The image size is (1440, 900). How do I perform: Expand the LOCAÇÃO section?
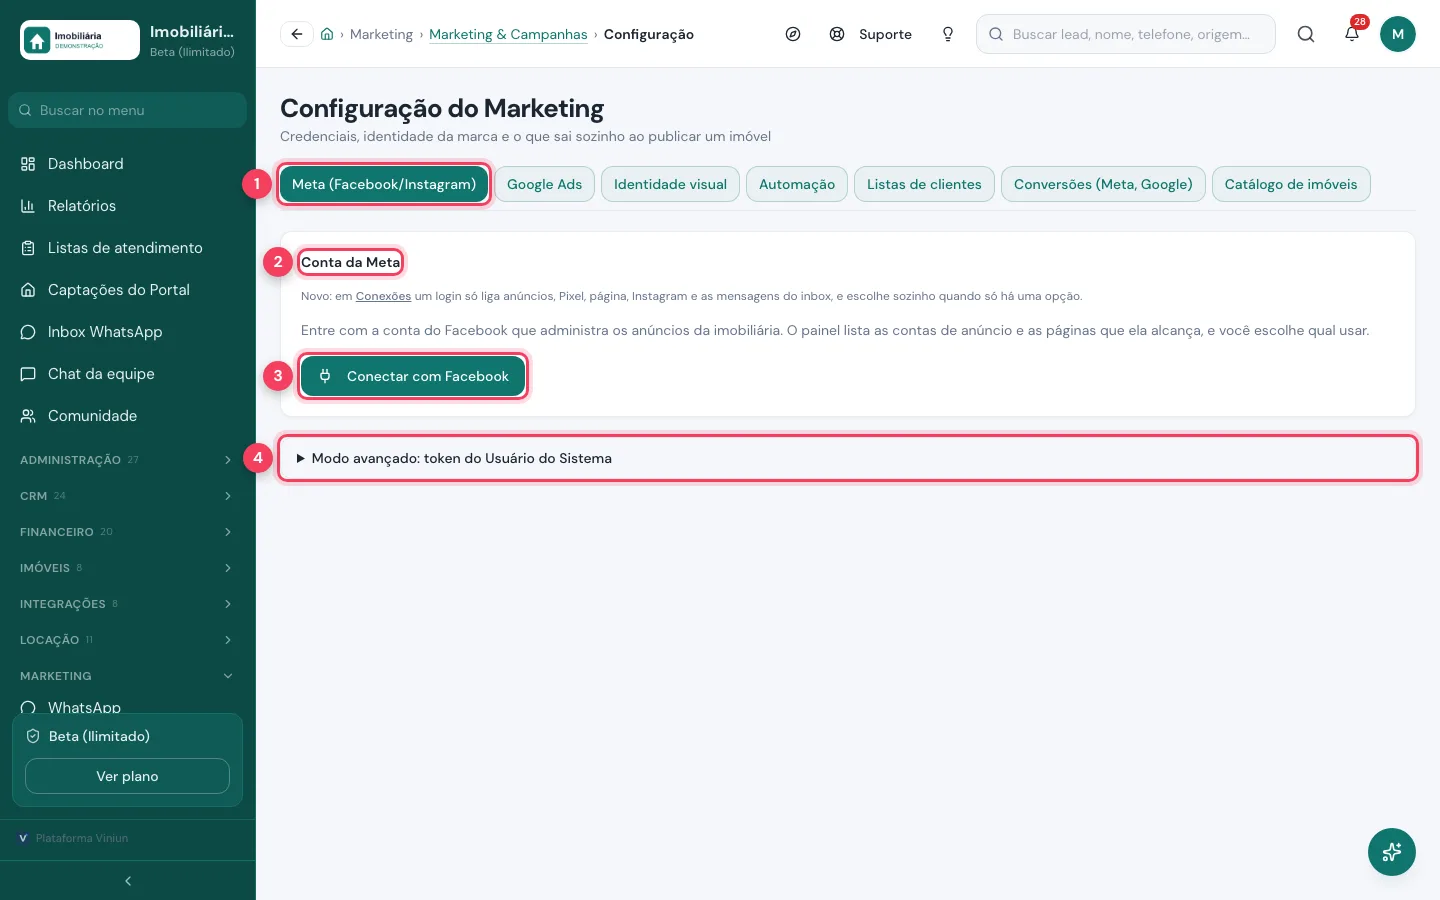(x=128, y=640)
